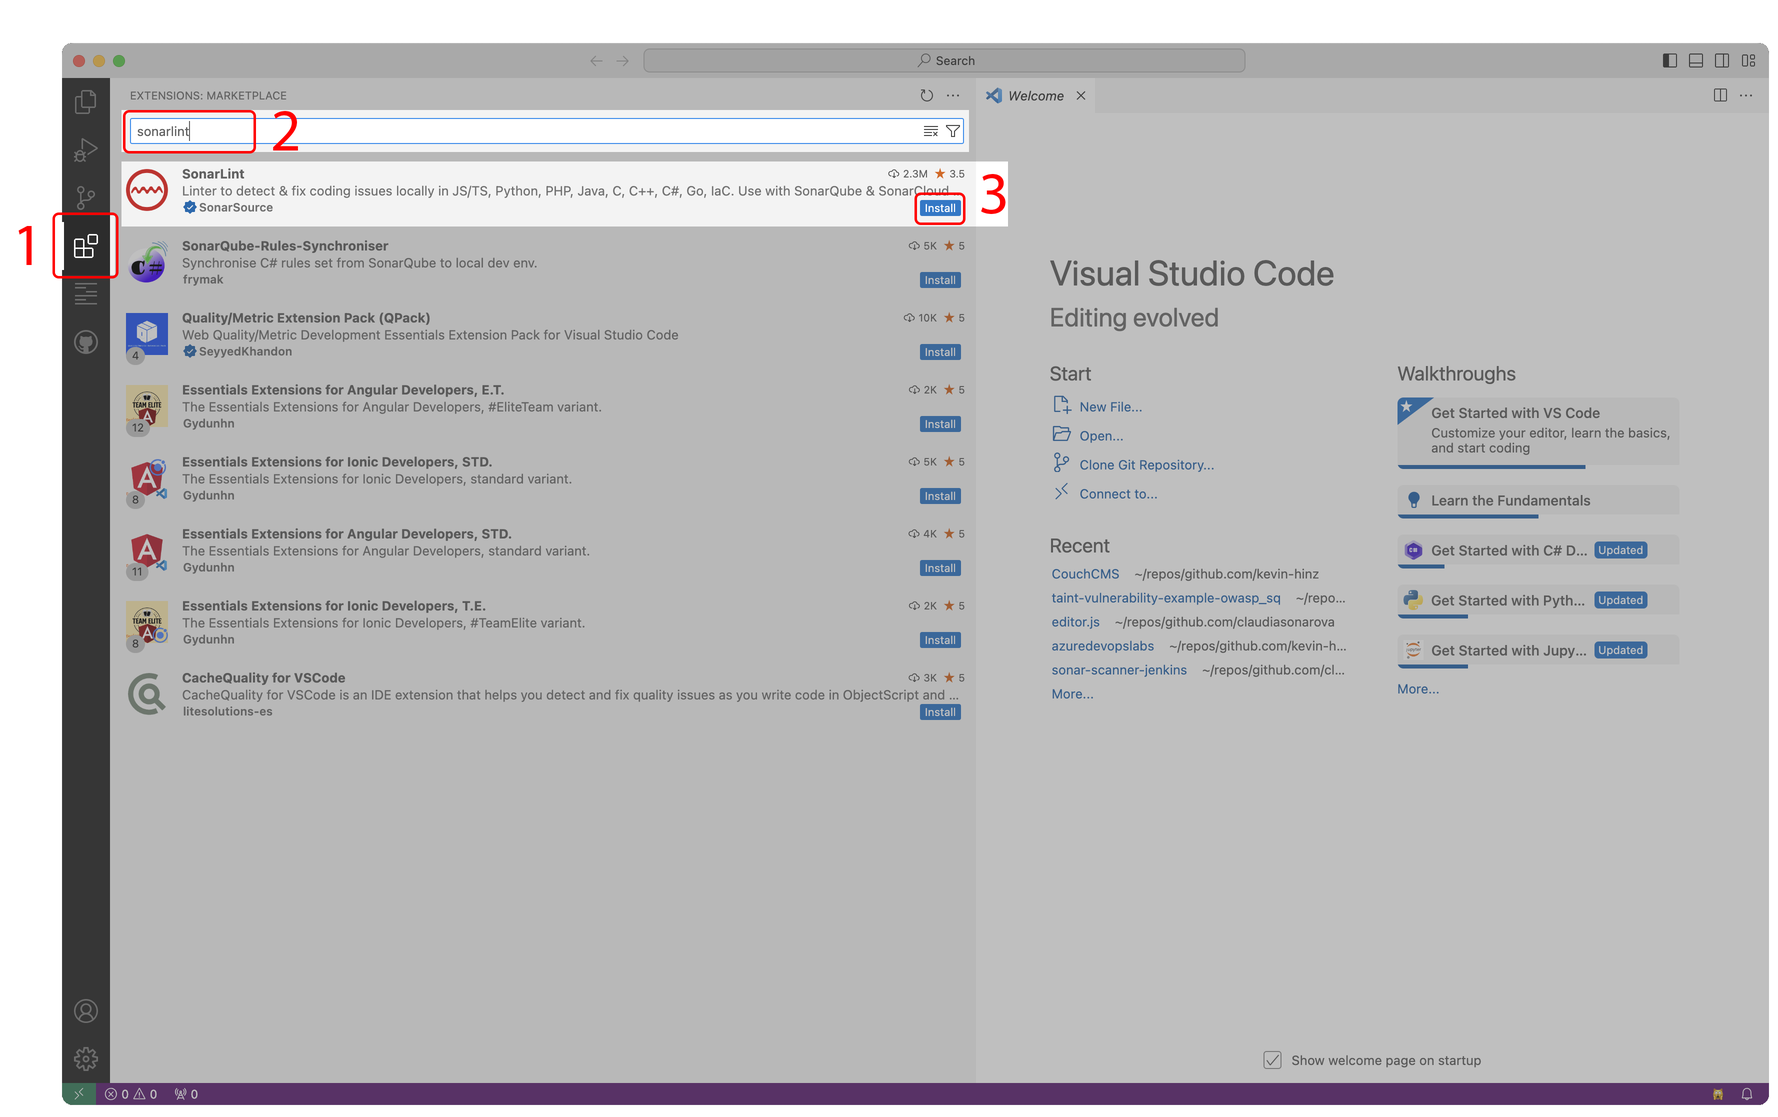Image resolution: width=1778 pixels, height=1117 pixels.
Task: Open Get Started with C# walkthrough
Action: (1538, 551)
